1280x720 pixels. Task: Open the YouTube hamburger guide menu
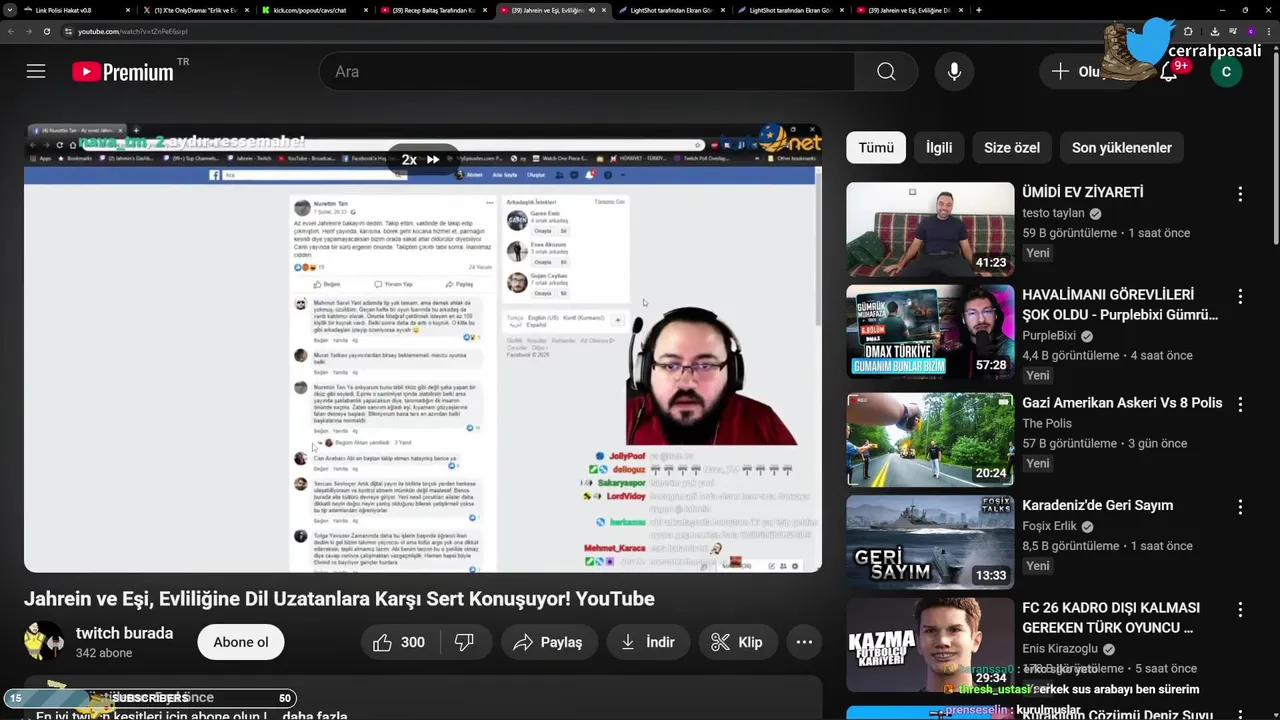click(x=36, y=71)
